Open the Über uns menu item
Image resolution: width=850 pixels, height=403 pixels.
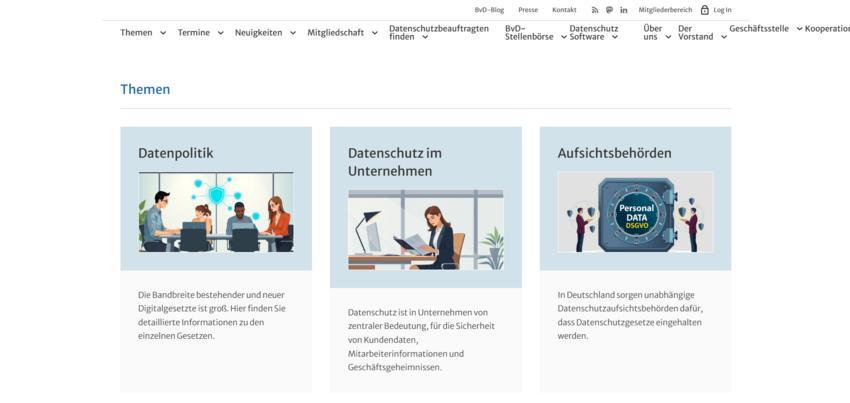653,33
